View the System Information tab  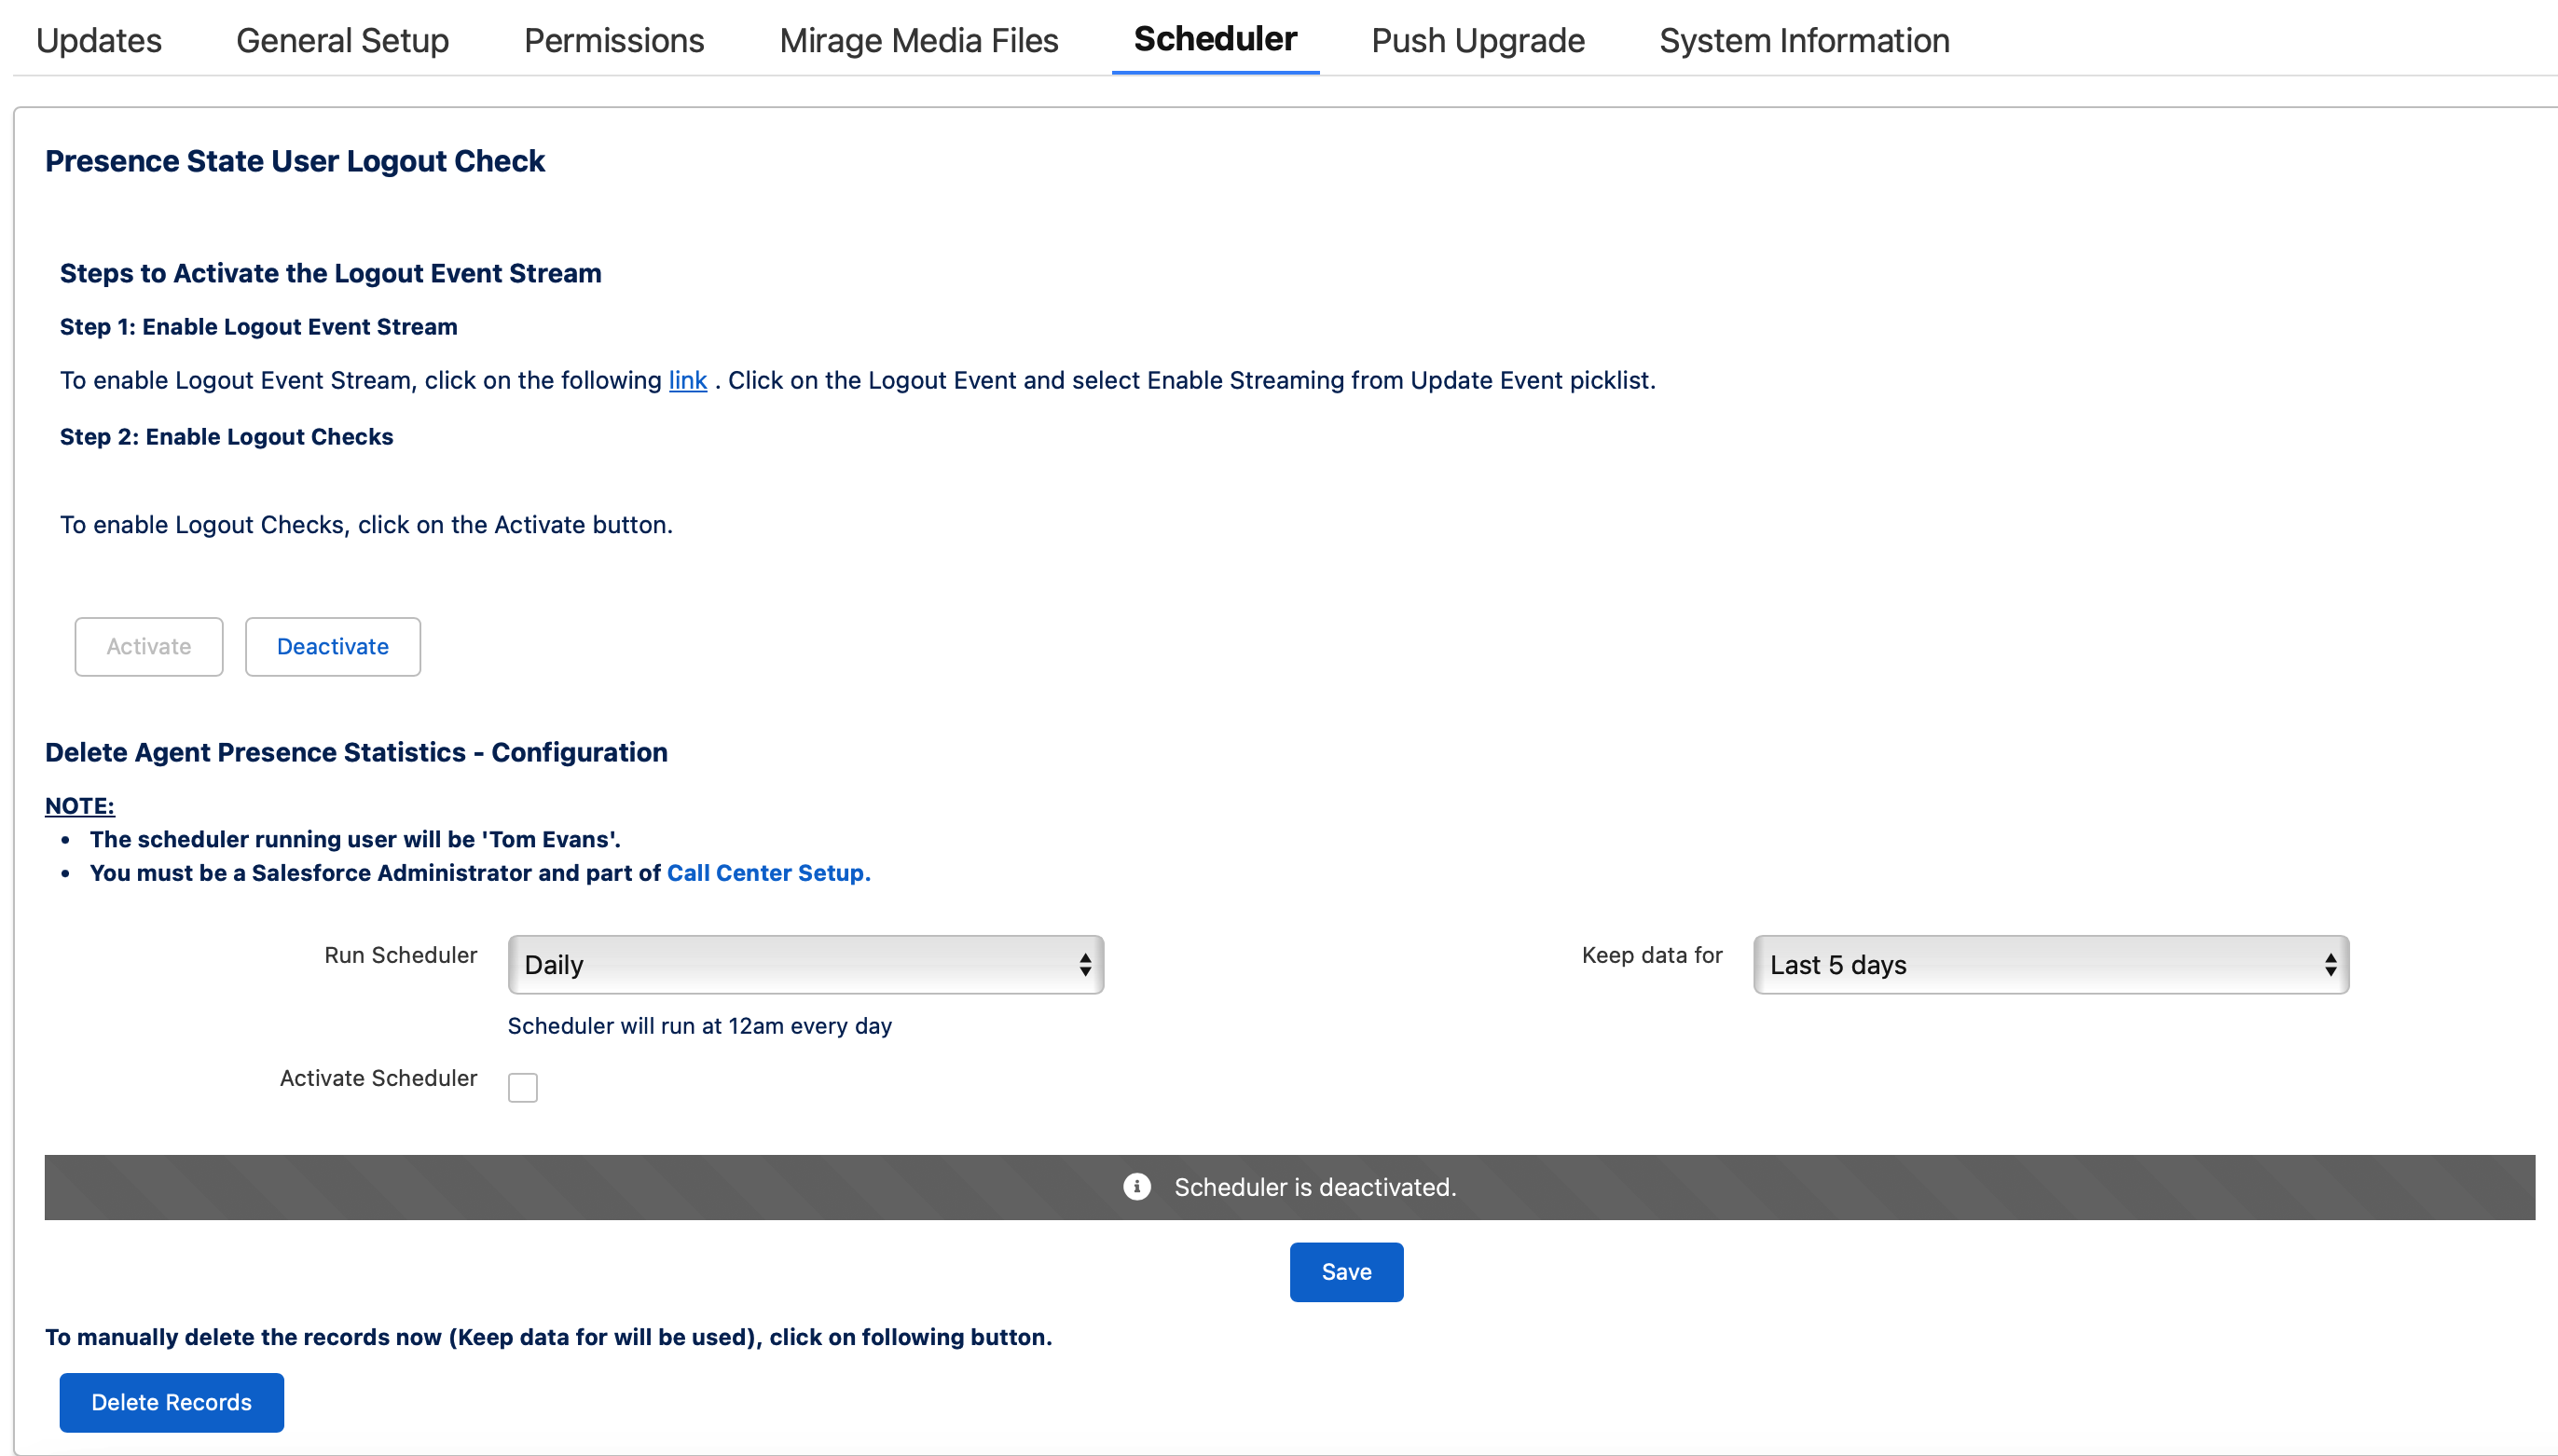[1803, 40]
